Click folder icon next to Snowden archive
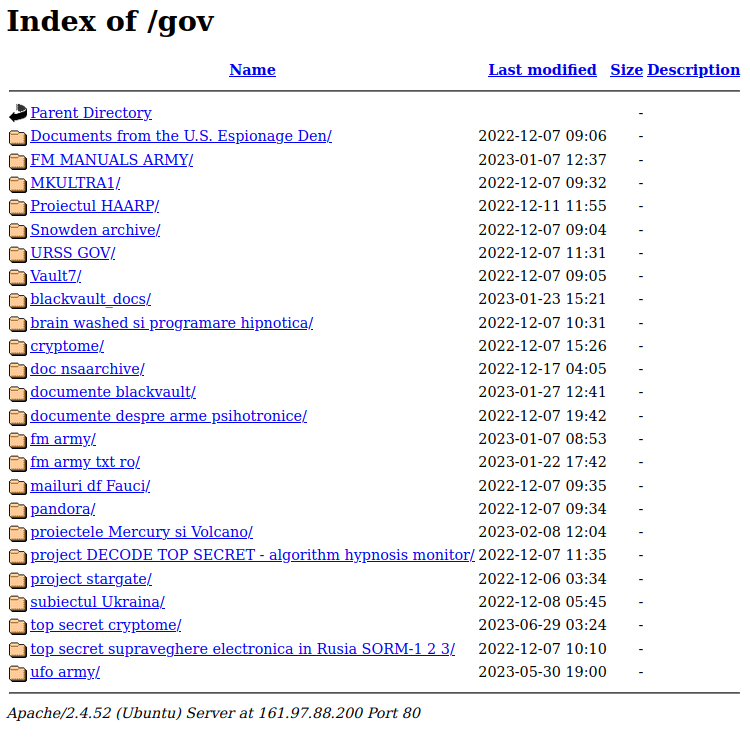The image size is (750, 742). [x=18, y=231]
